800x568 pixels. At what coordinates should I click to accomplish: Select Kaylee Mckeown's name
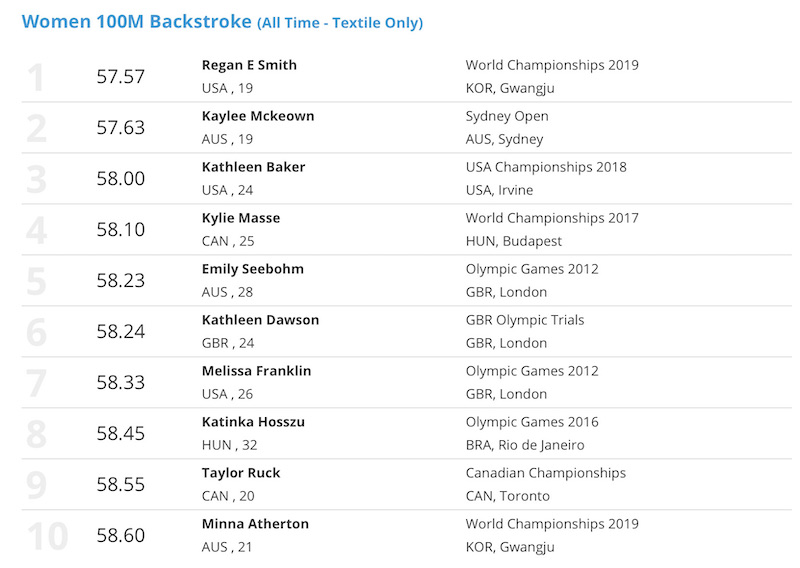[258, 116]
